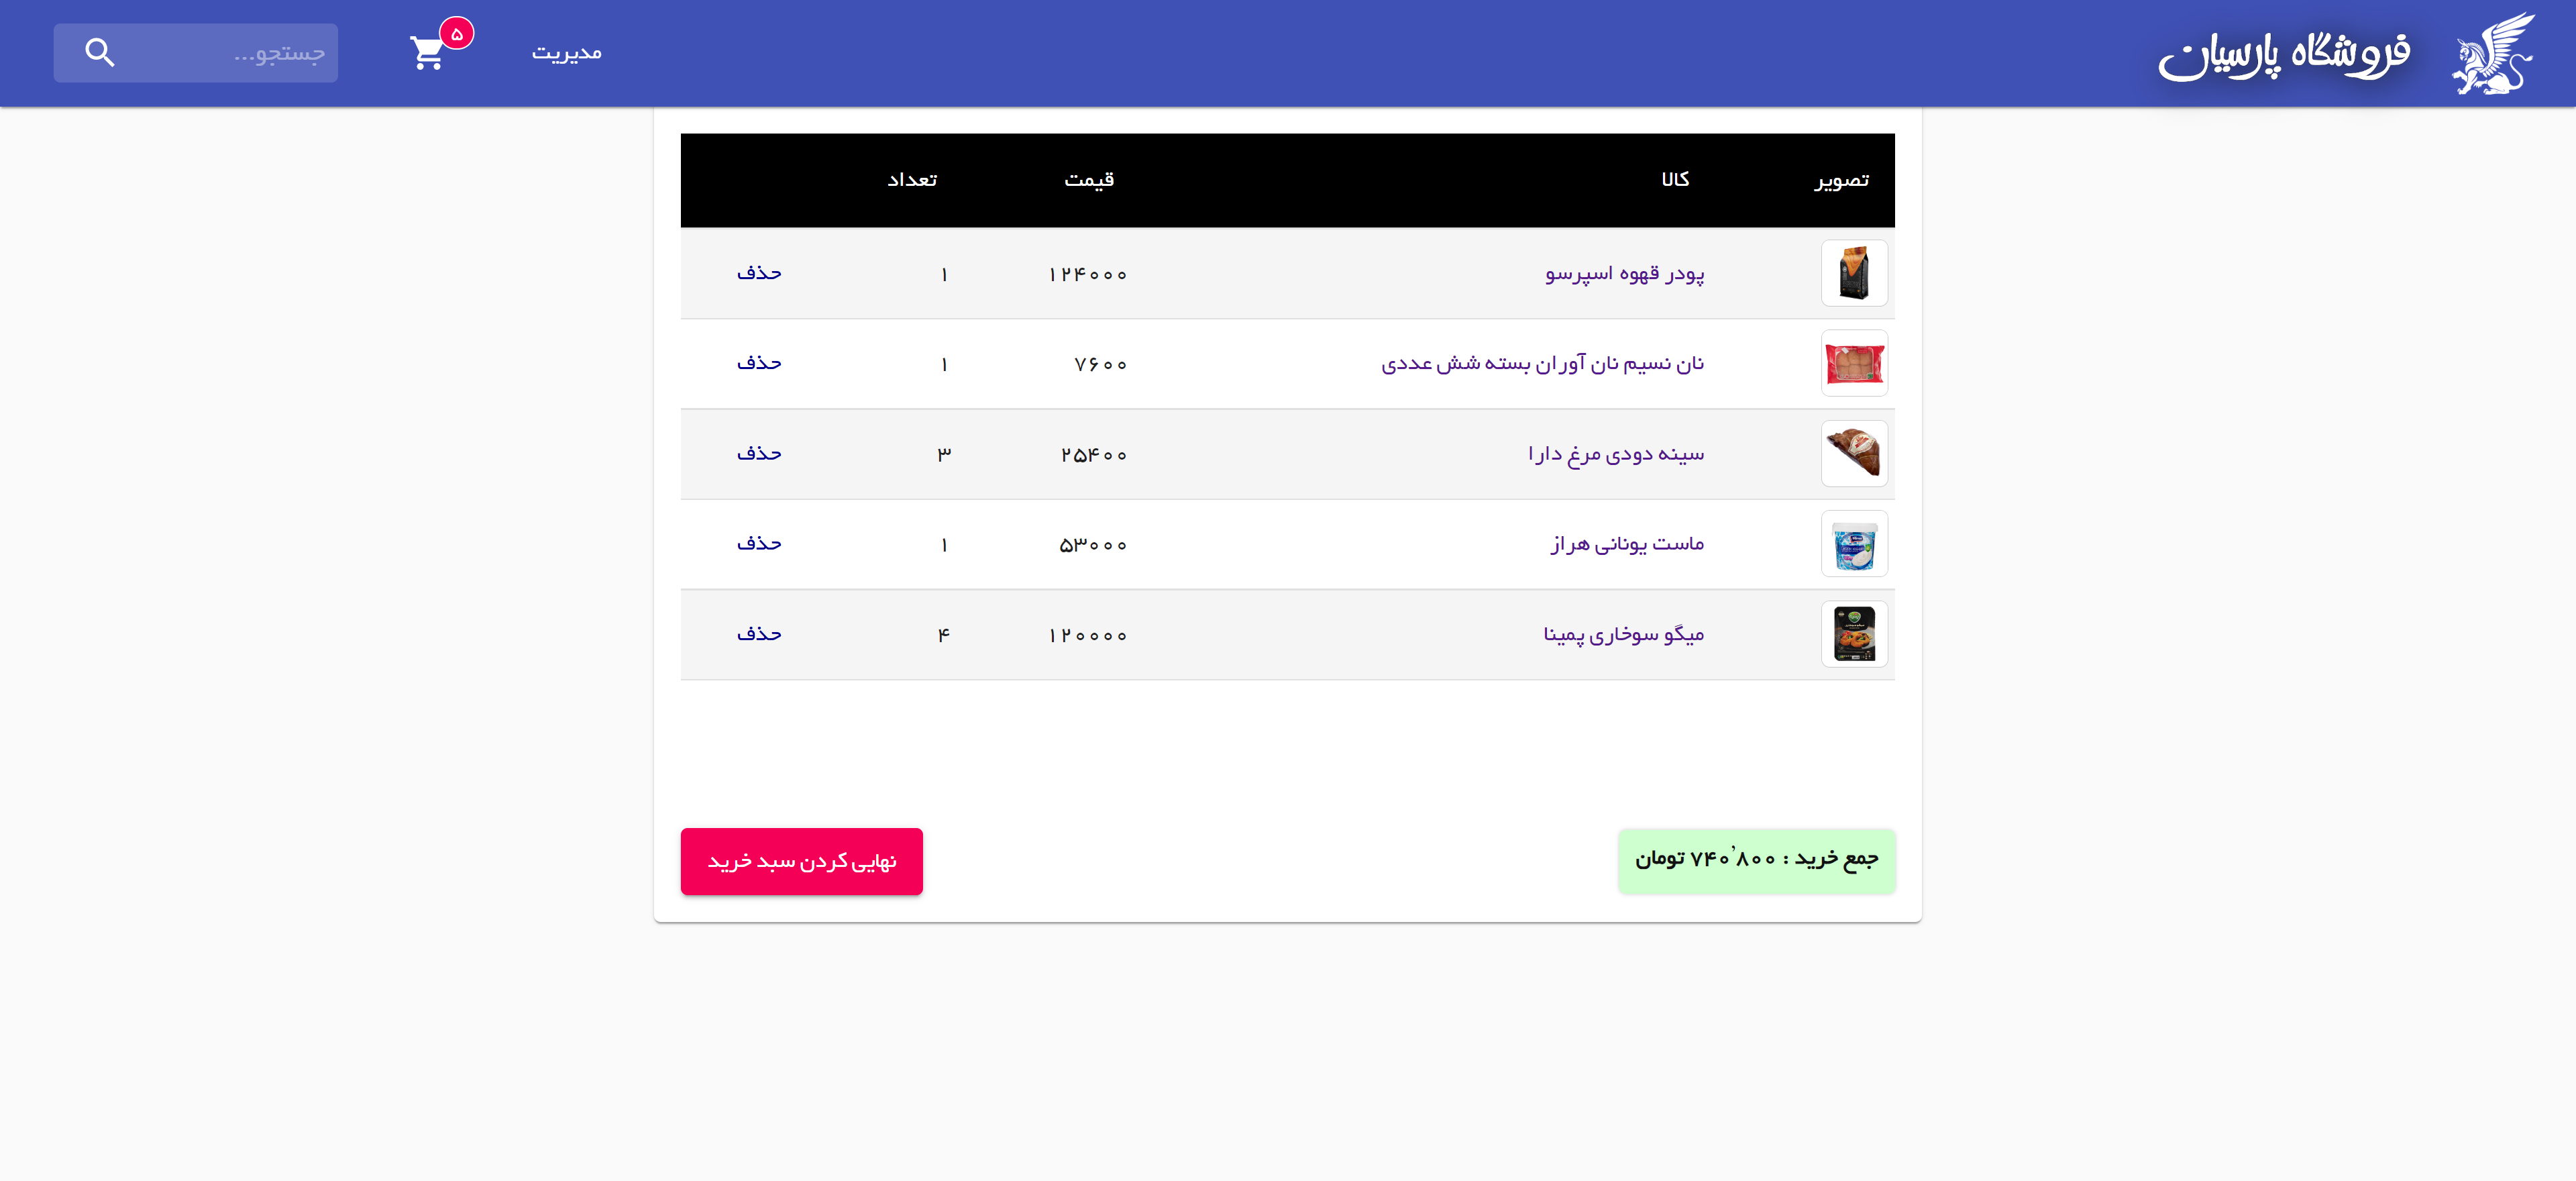Click the cart badge showing ۵ items
The image size is (2576, 1181).
457,34
